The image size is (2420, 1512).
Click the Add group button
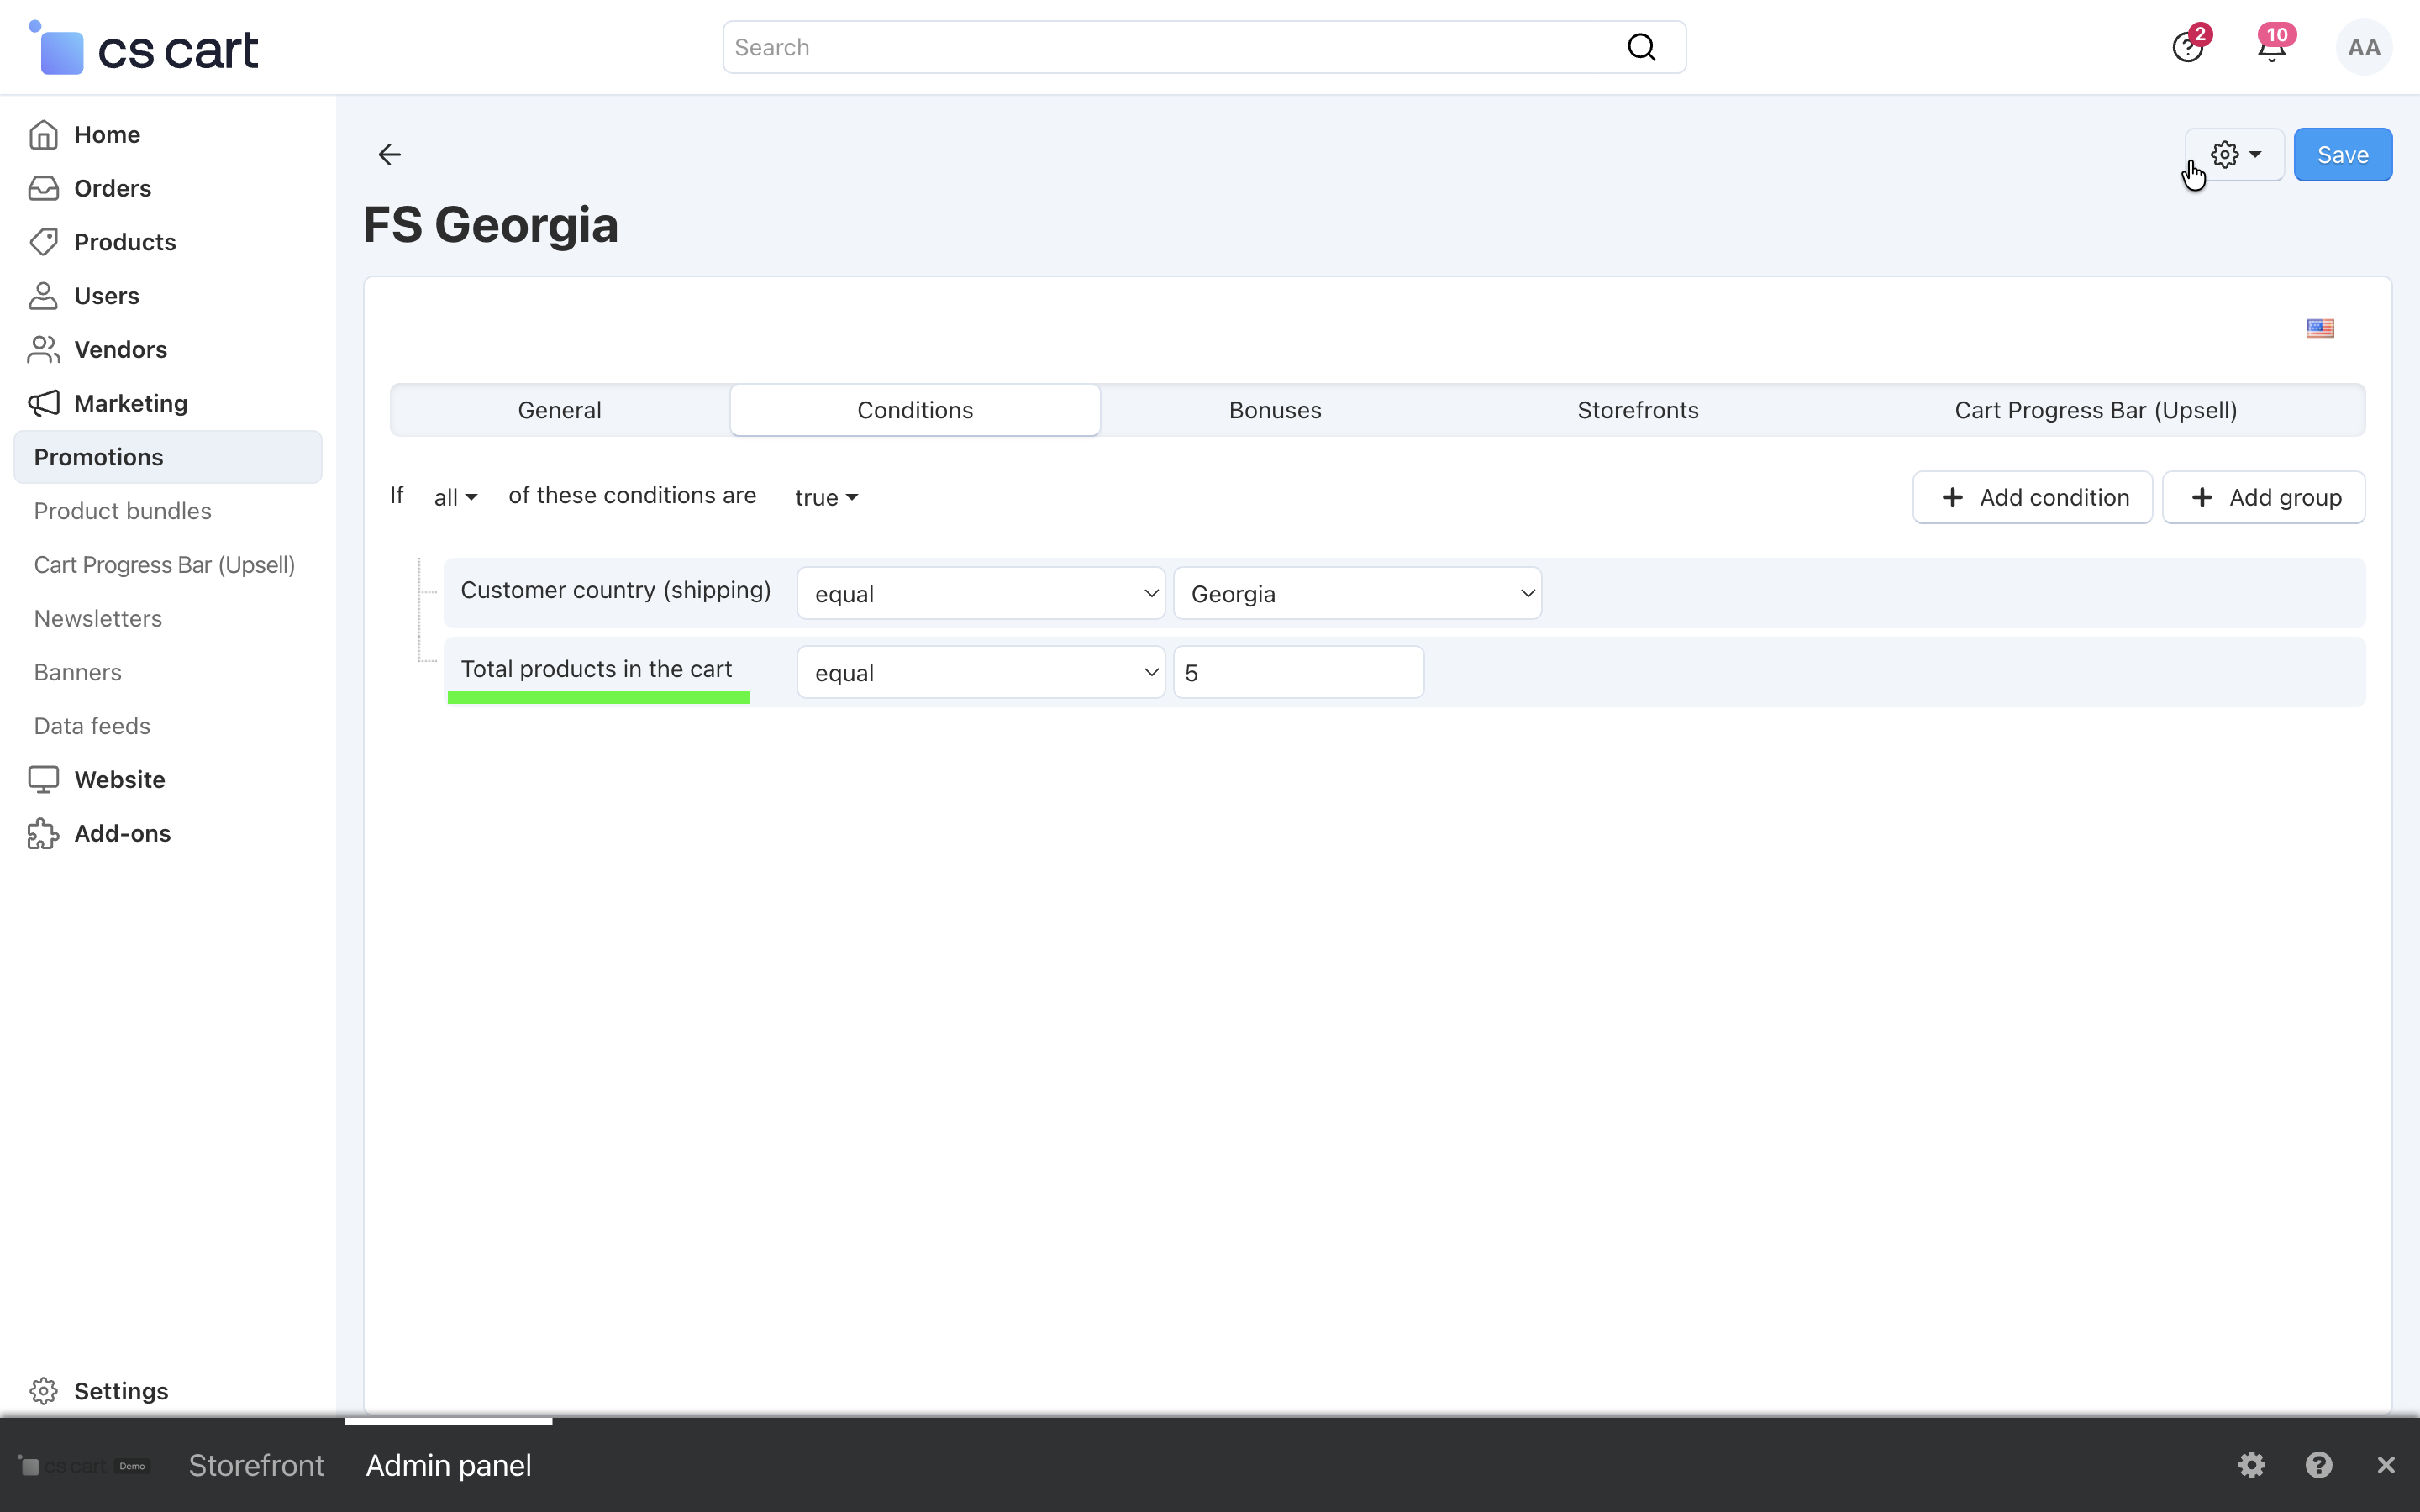pyautogui.click(x=2263, y=497)
